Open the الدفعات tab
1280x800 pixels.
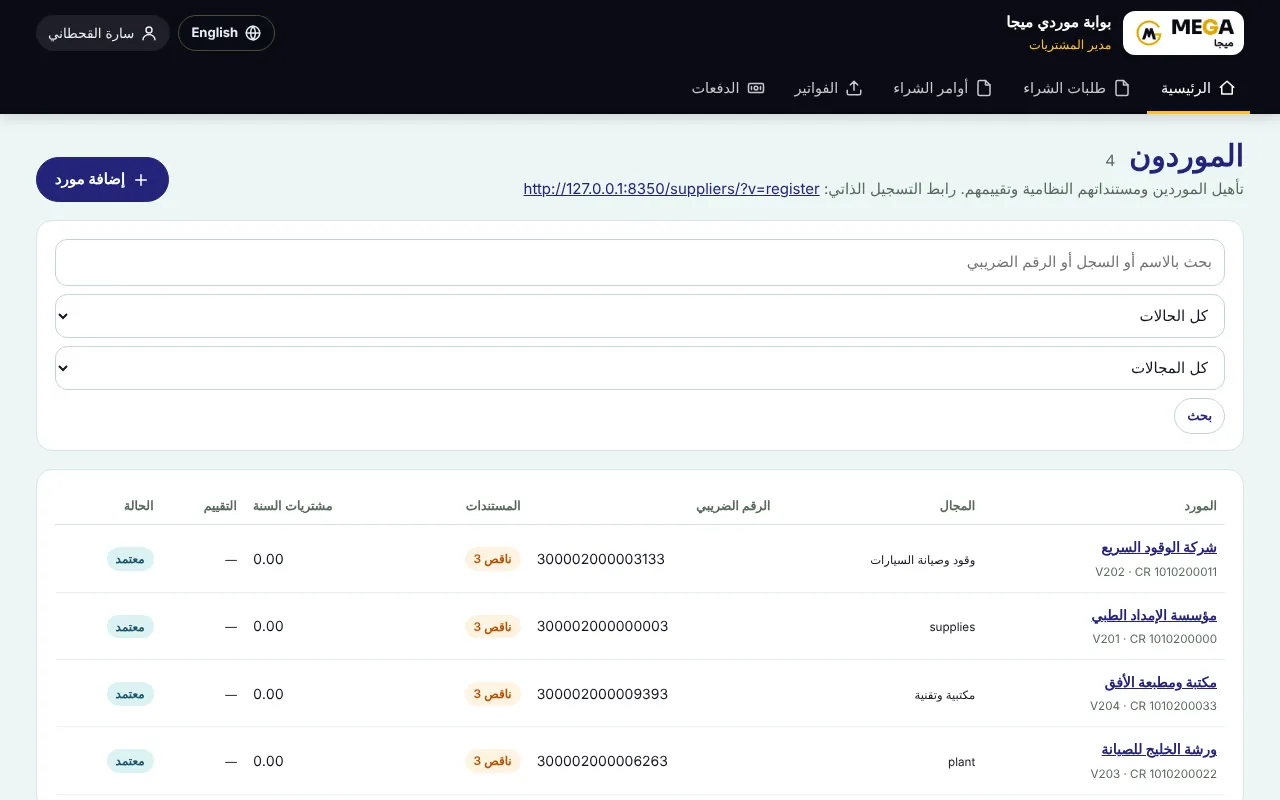tap(728, 88)
